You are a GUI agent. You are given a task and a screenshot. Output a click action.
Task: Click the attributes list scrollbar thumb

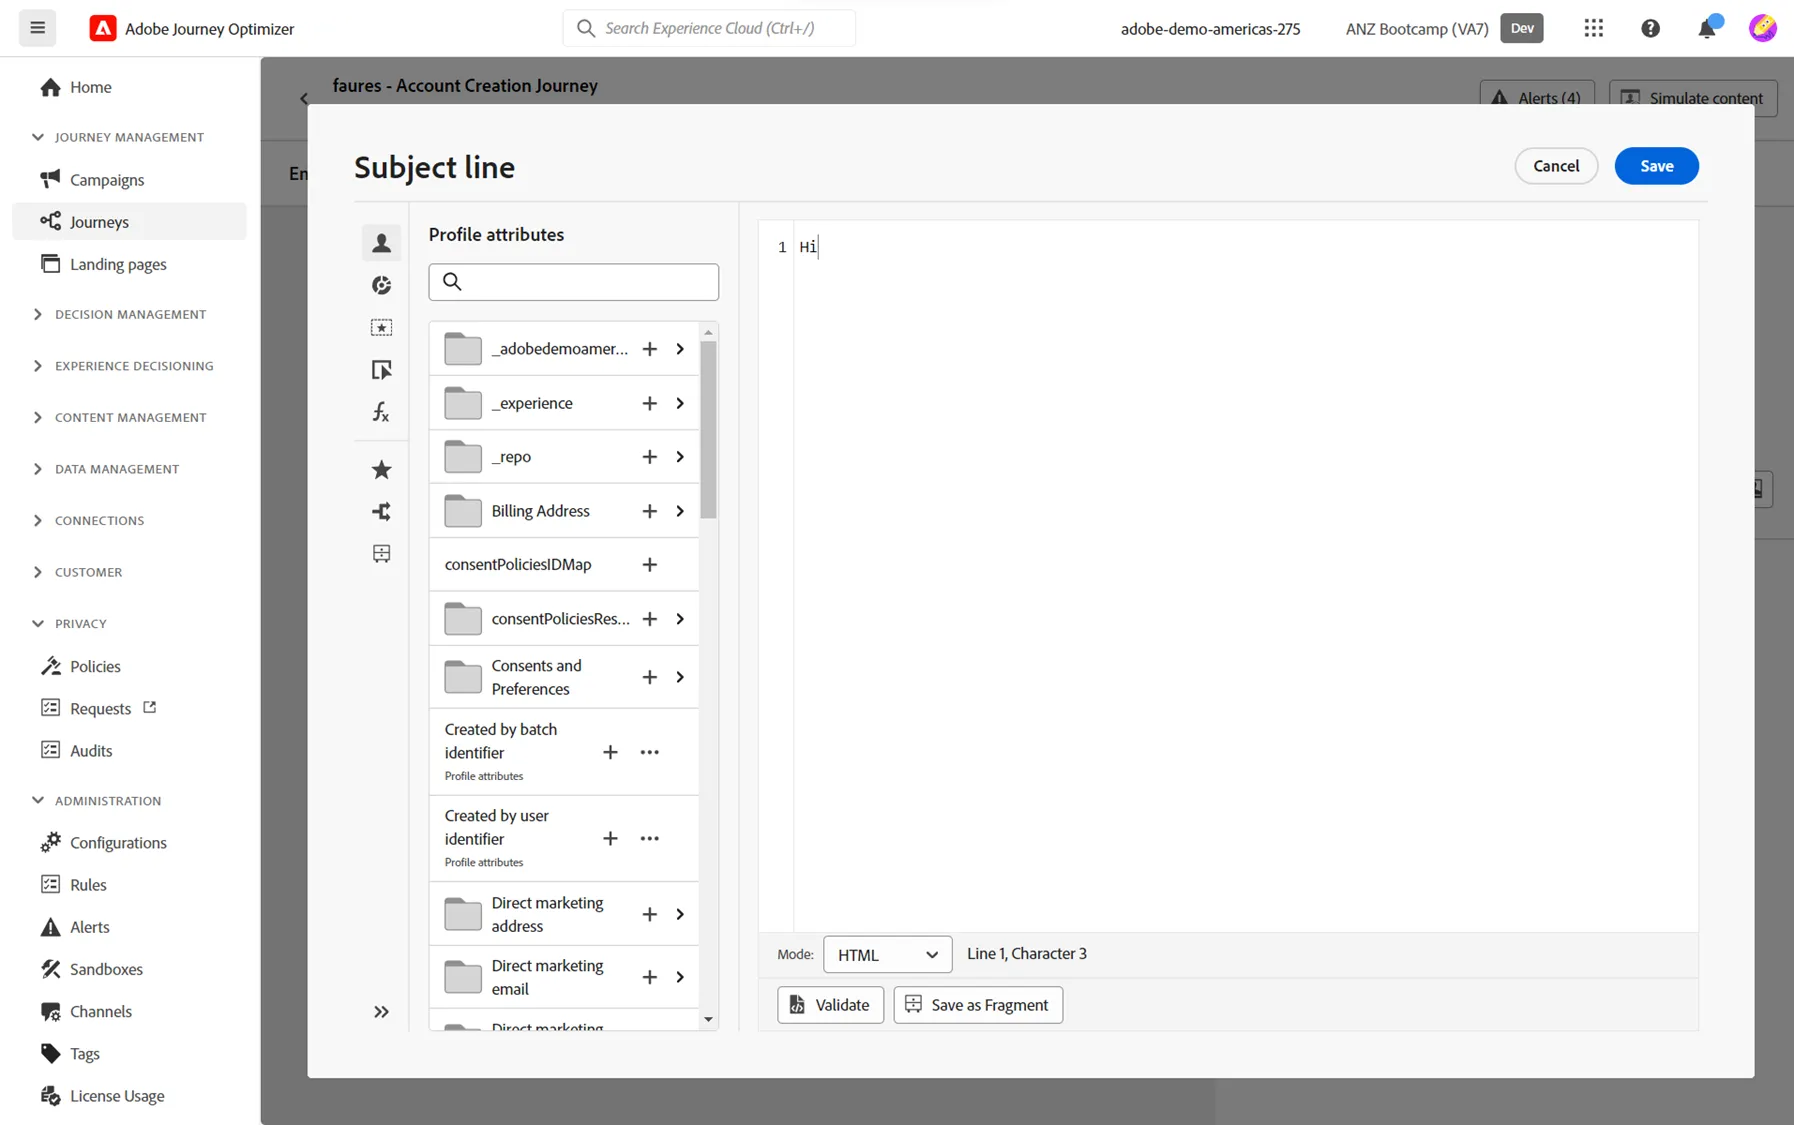[x=708, y=430]
